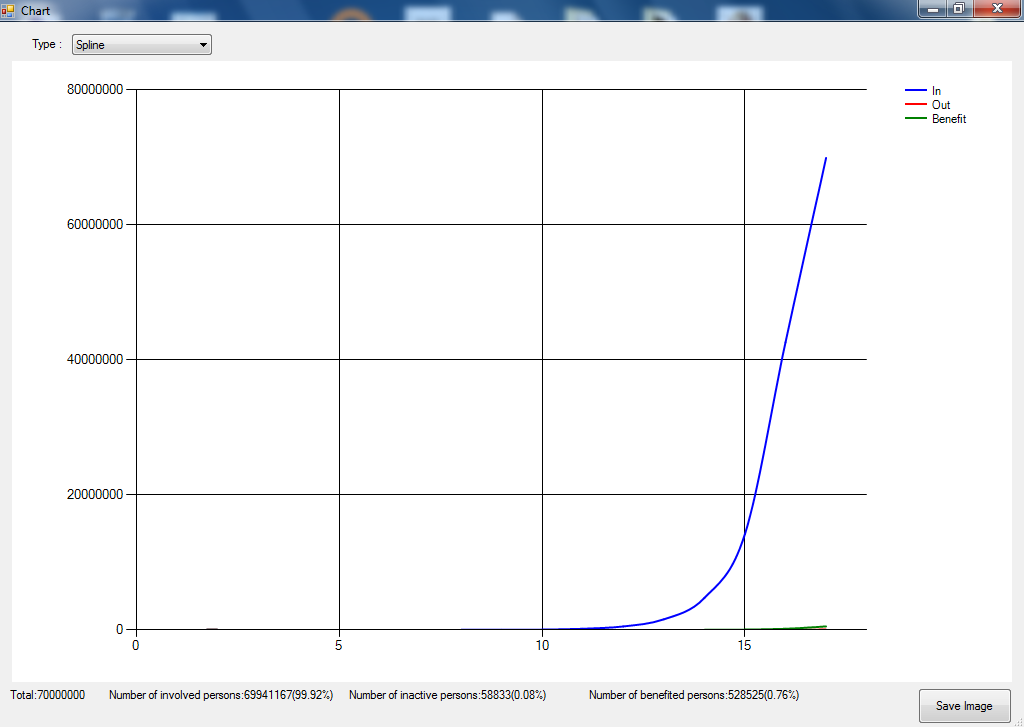Click the 'Type :' label
Image resolution: width=1024 pixels, height=727 pixels.
tap(47, 44)
